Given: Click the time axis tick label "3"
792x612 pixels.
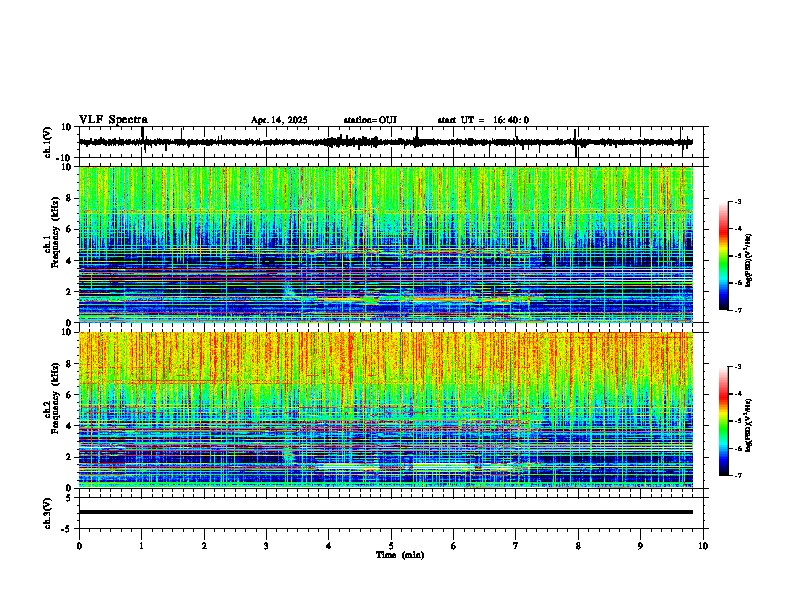Looking at the screenshot, I should [x=266, y=546].
